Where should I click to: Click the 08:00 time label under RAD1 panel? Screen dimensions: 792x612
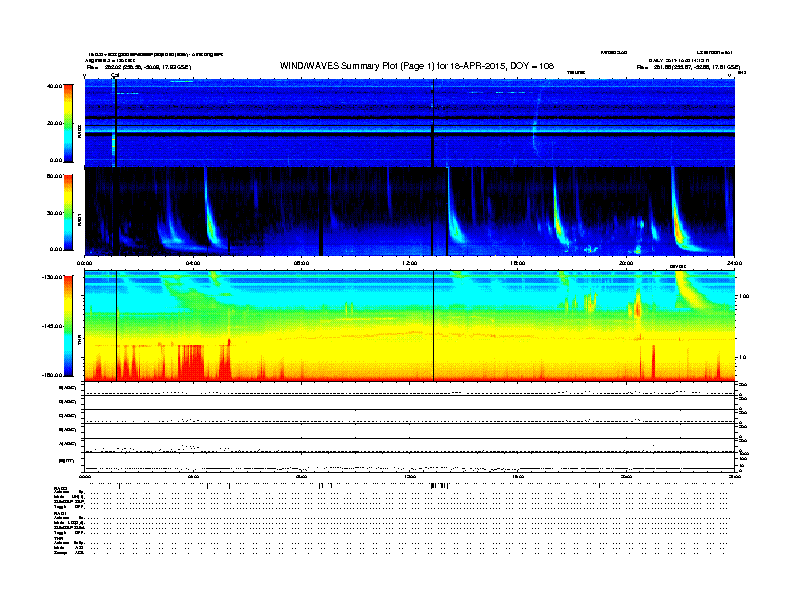pos(301,263)
